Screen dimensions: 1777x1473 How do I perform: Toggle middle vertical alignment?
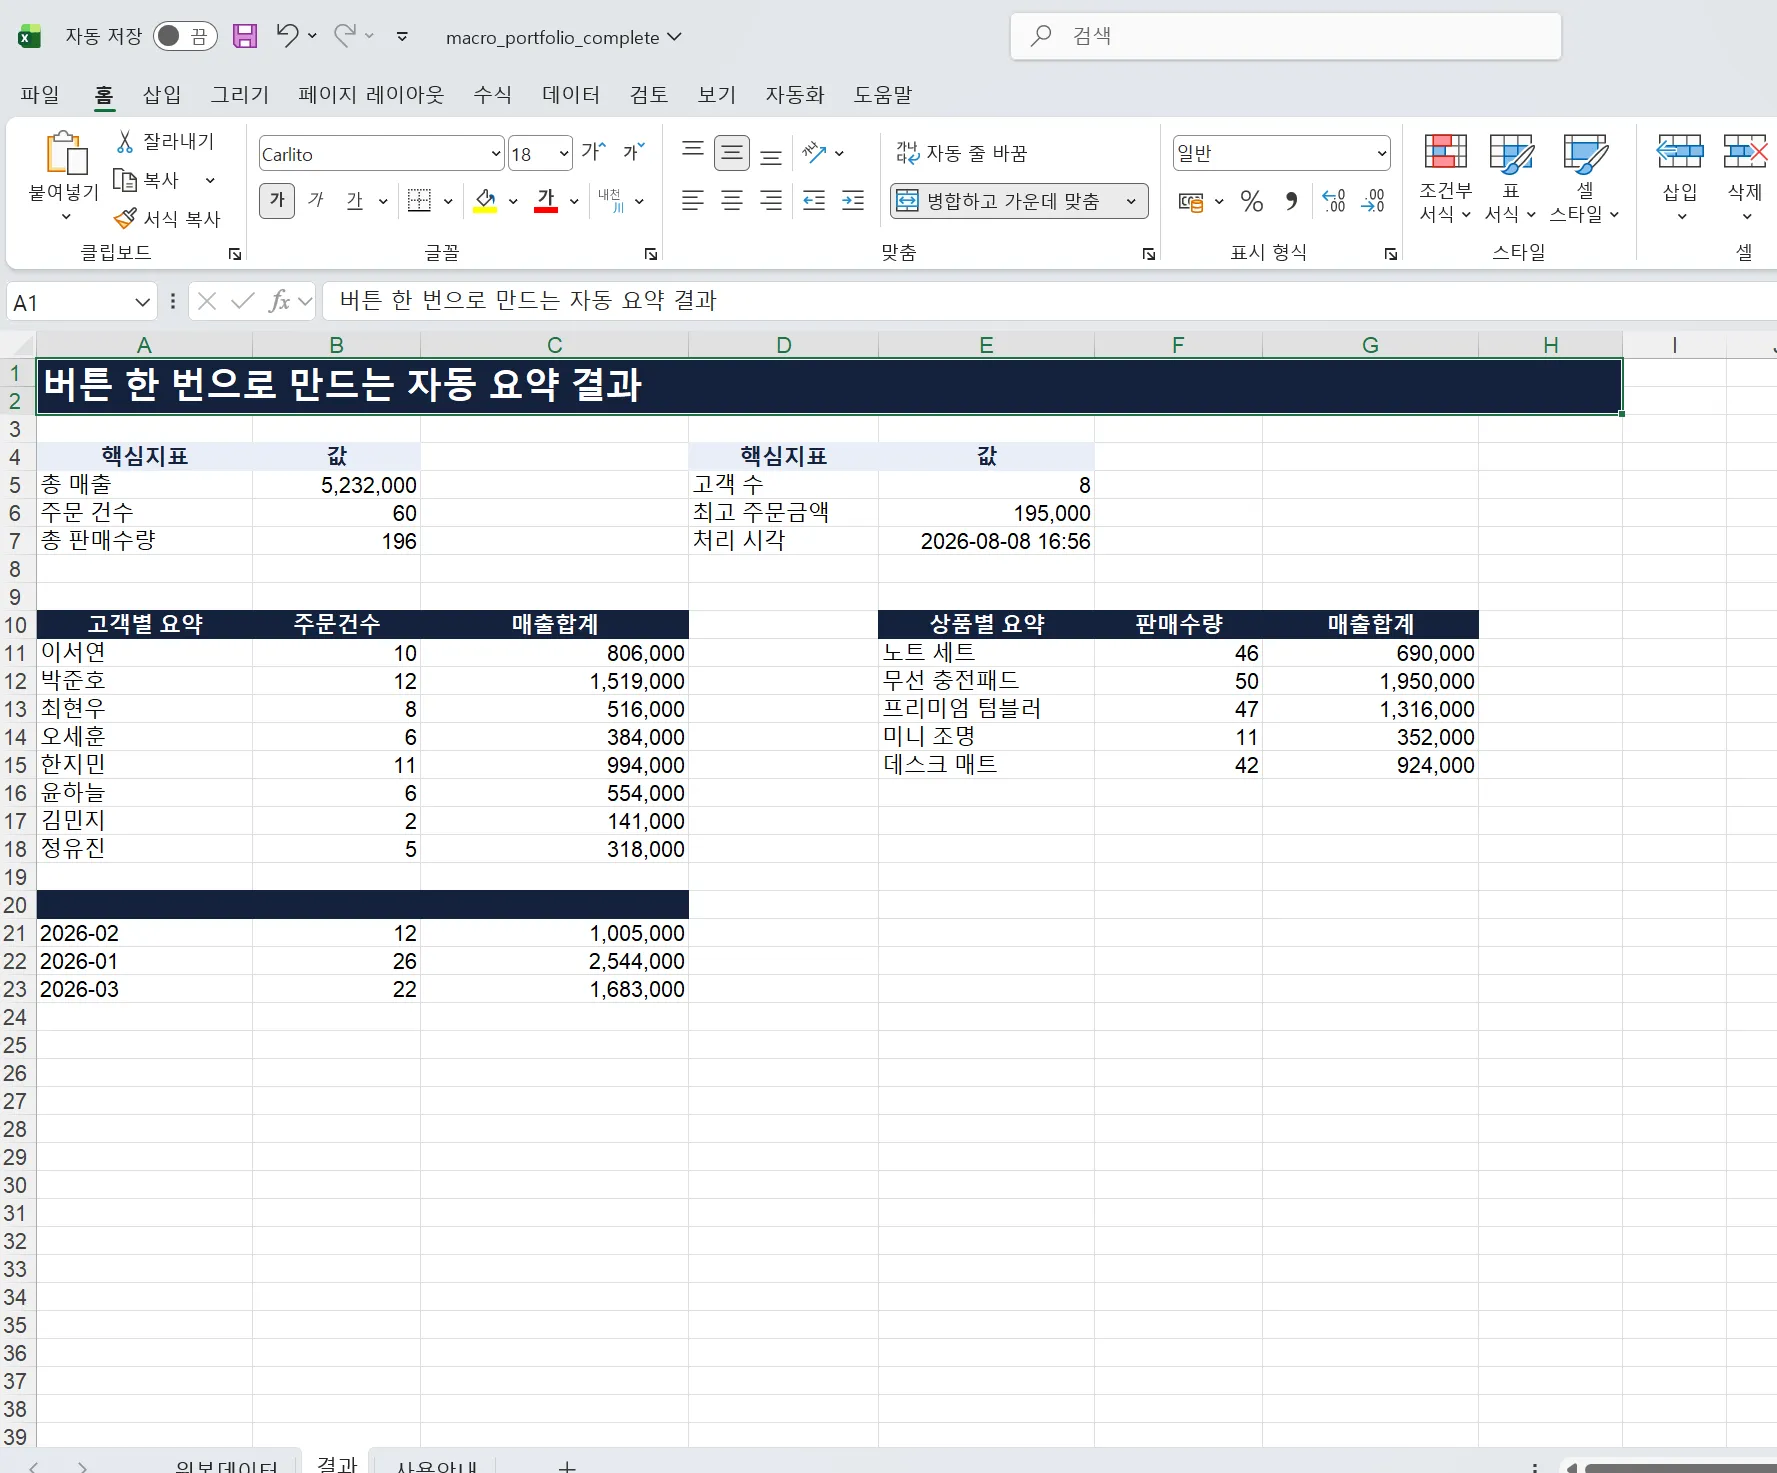pyautogui.click(x=732, y=153)
